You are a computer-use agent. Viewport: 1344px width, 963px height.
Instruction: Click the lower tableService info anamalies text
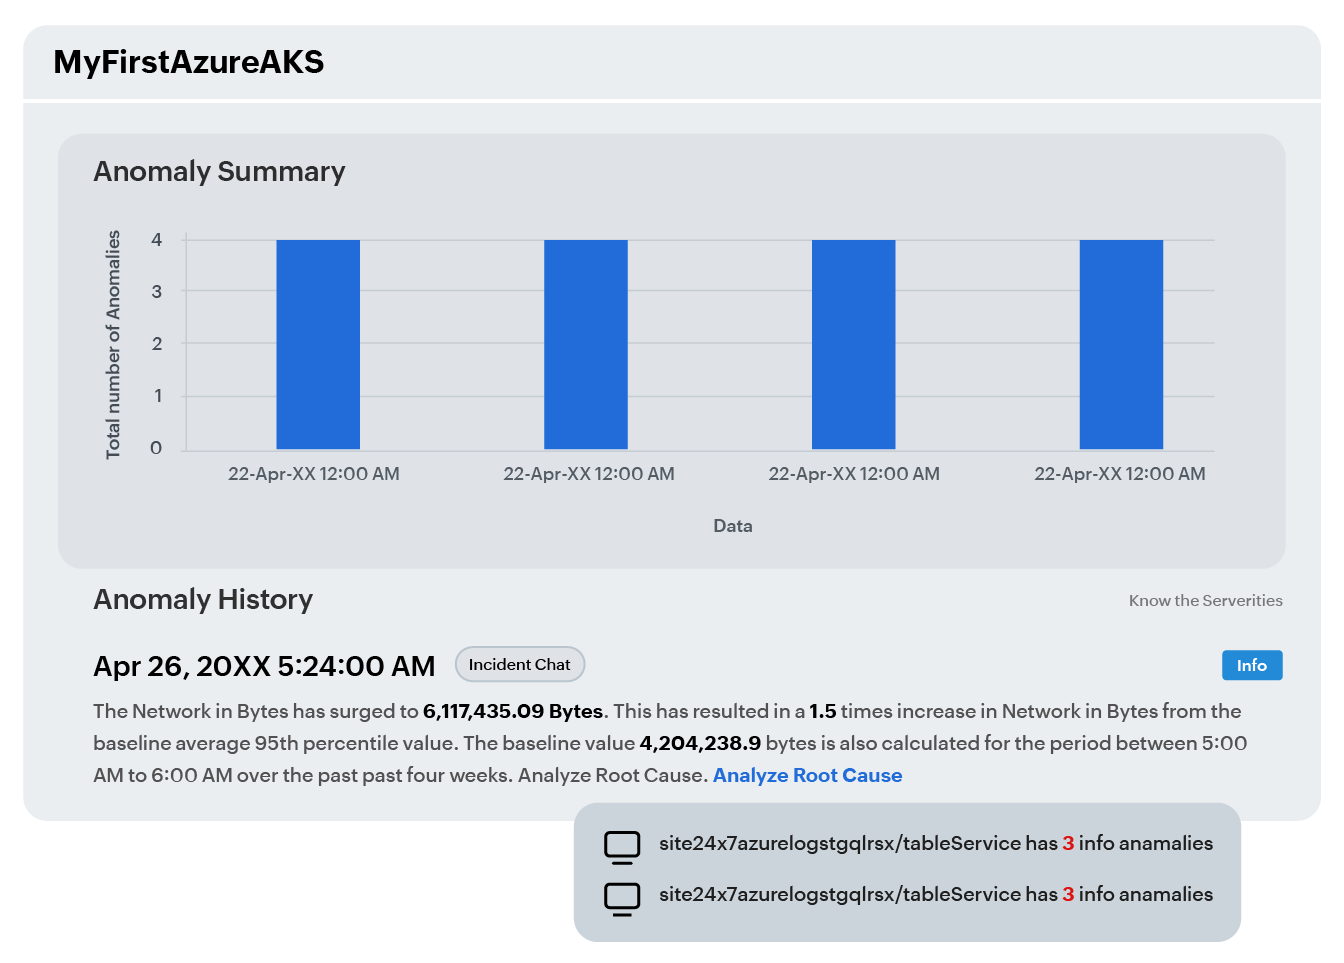click(x=936, y=895)
